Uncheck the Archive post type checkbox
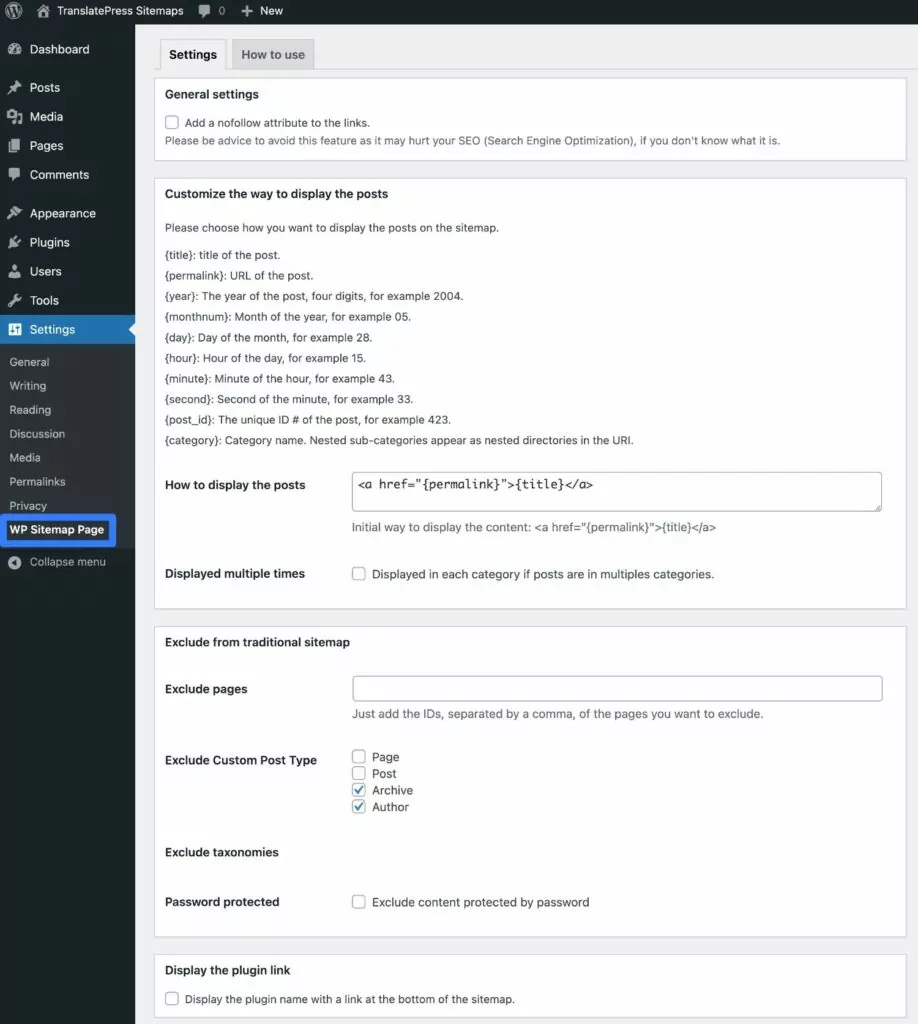 point(359,790)
